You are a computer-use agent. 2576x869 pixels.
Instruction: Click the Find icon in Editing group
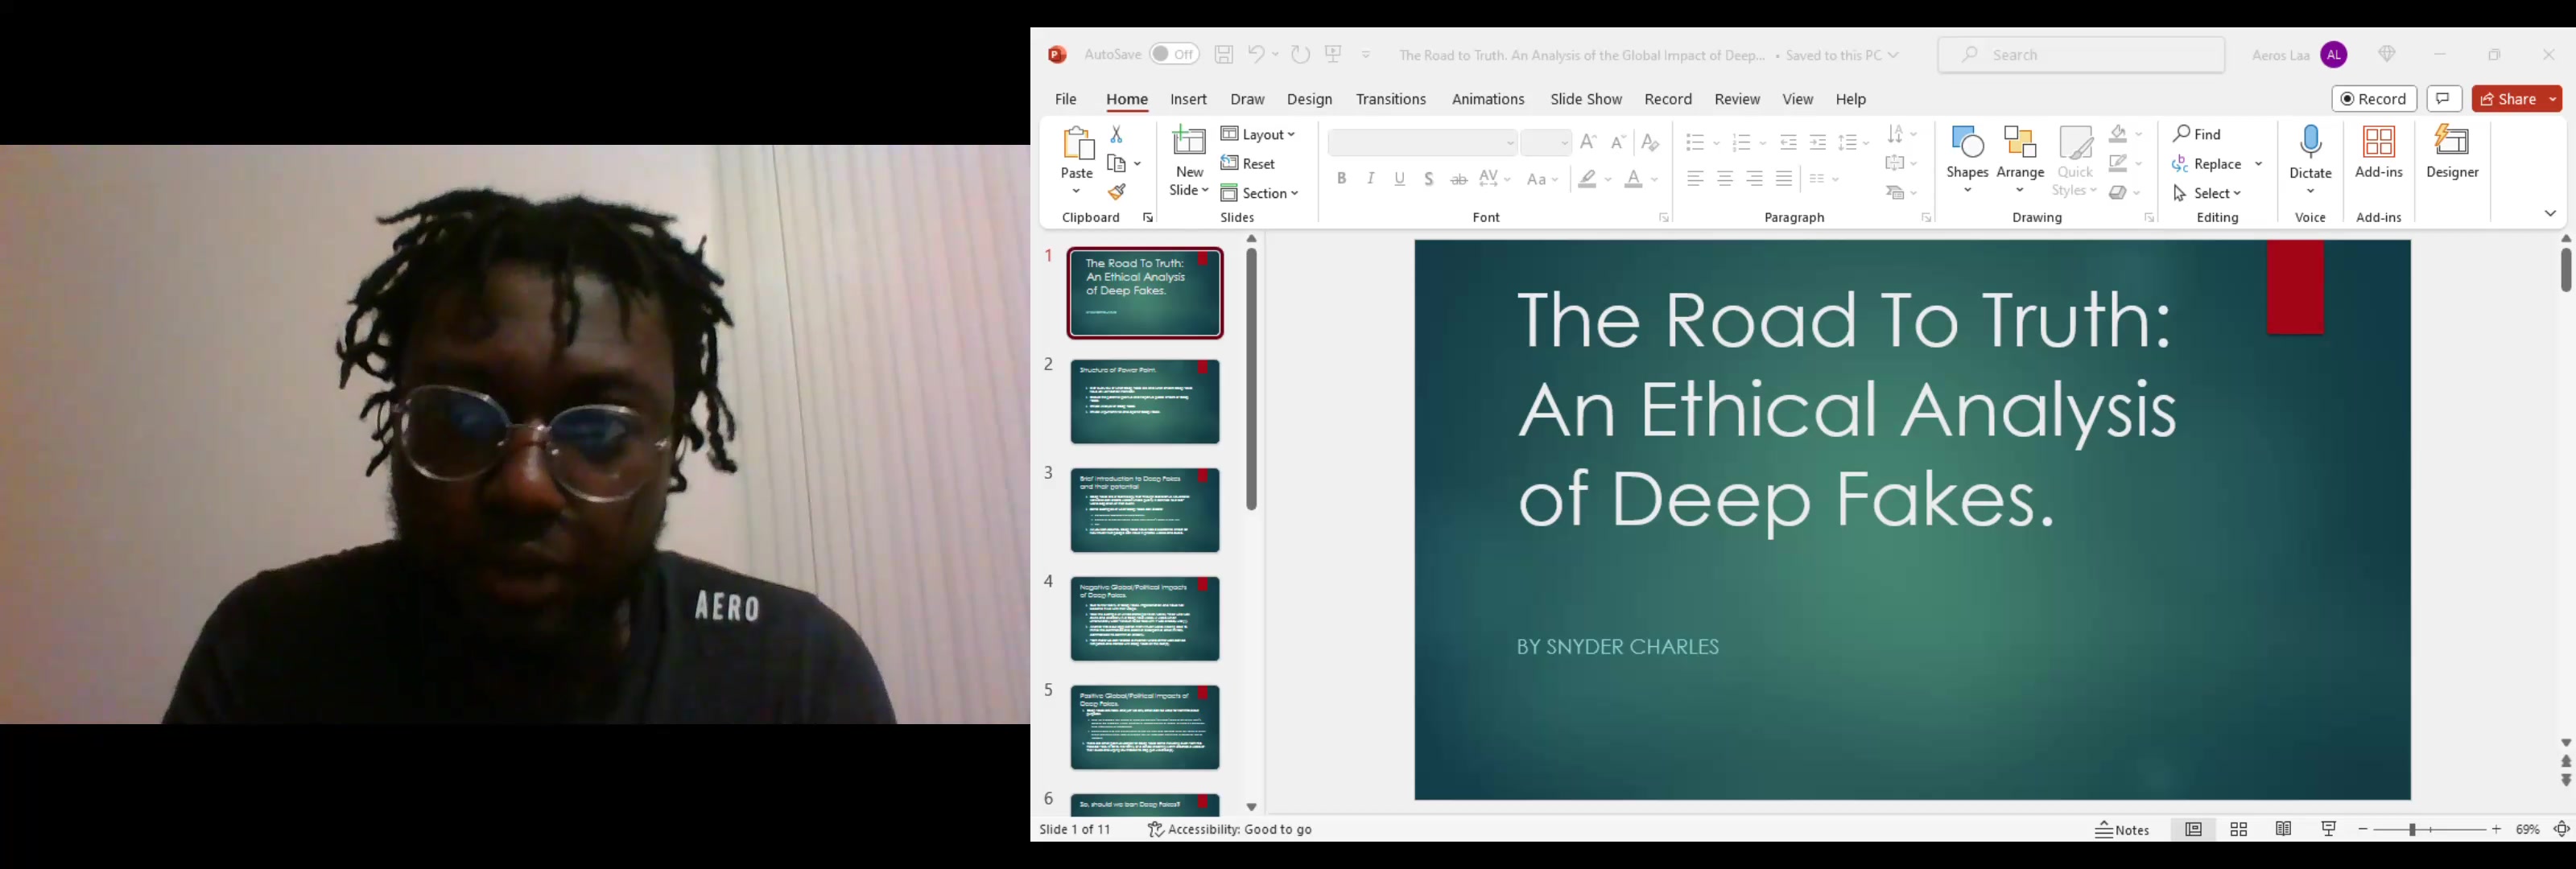pyautogui.click(x=2183, y=133)
